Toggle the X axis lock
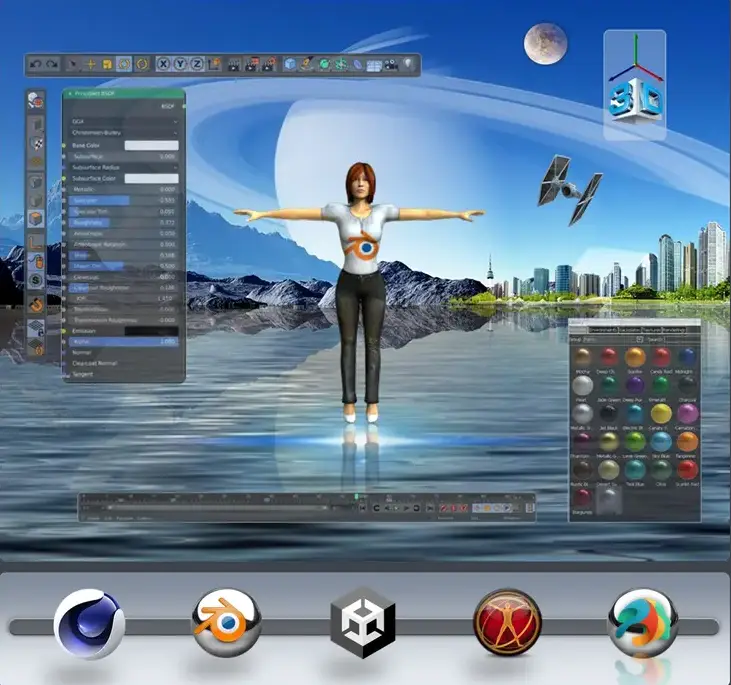Image resolution: width=731 pixels, height=685 pixels. (163, 64)
